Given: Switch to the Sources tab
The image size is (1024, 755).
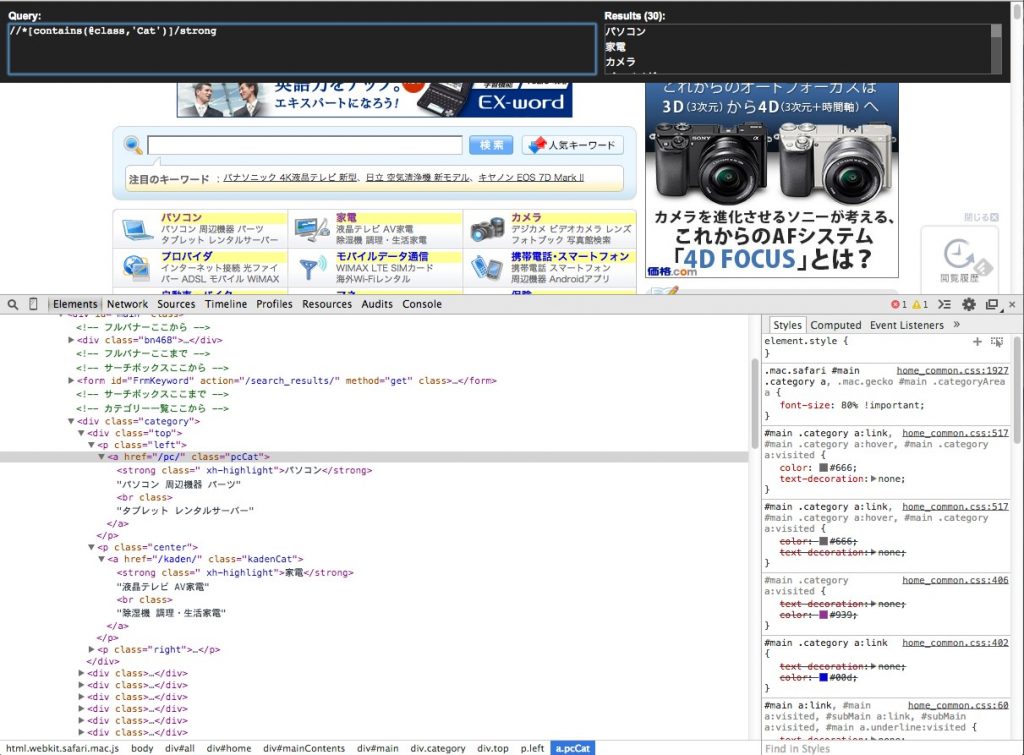Looking at the screenshot, I should point(176,304).
